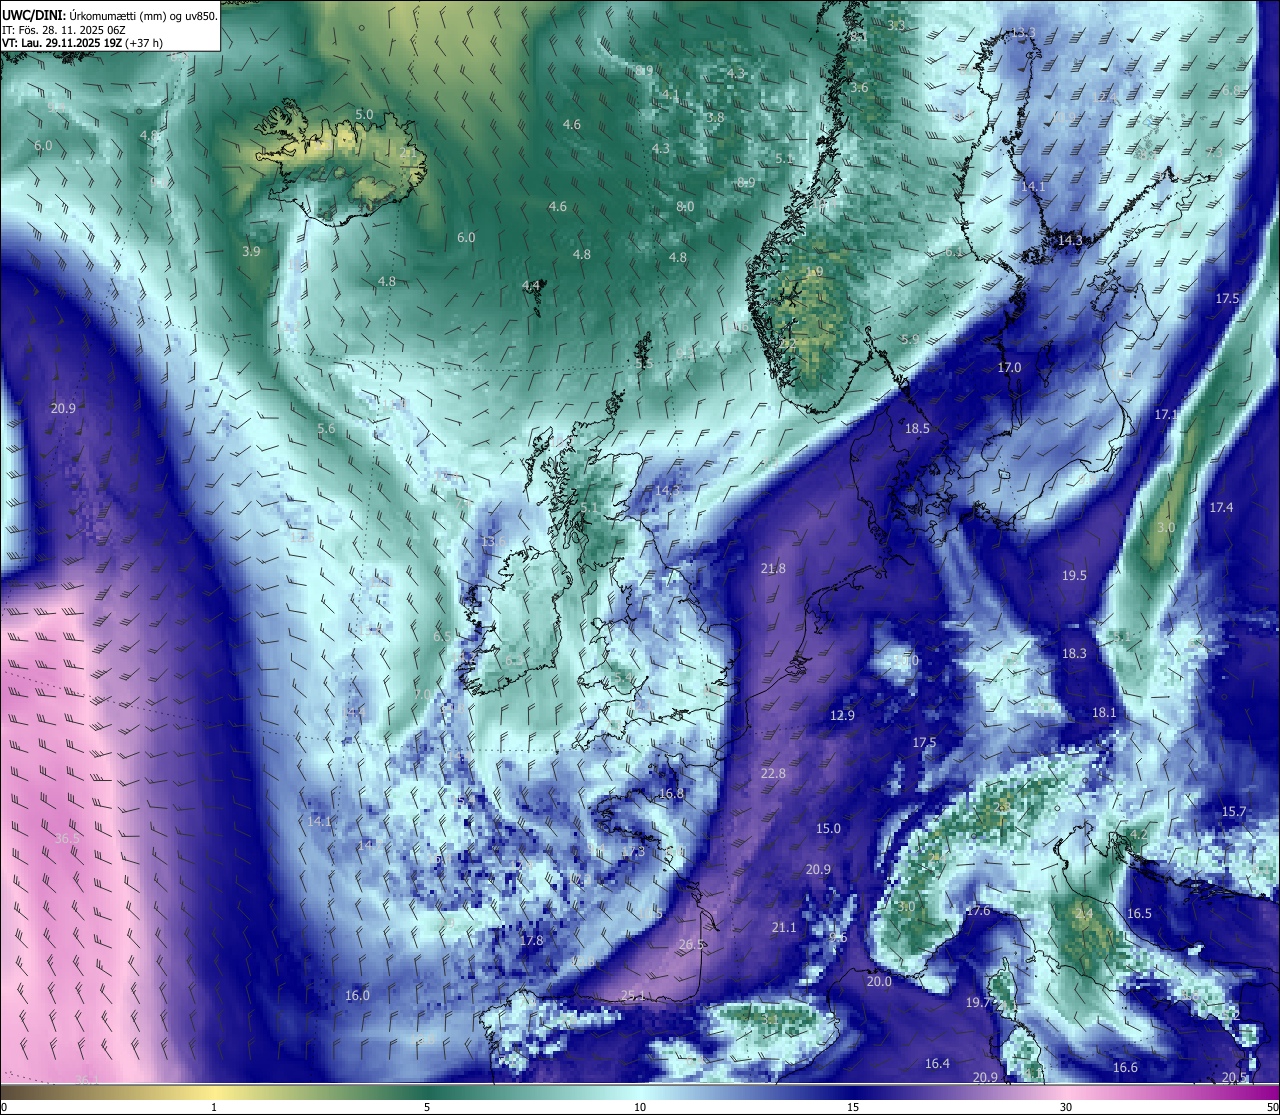The height and width of the screenshot is (1115, 1280).
Task: Click the 18.1 value on the map
Action: [1104, 713]
